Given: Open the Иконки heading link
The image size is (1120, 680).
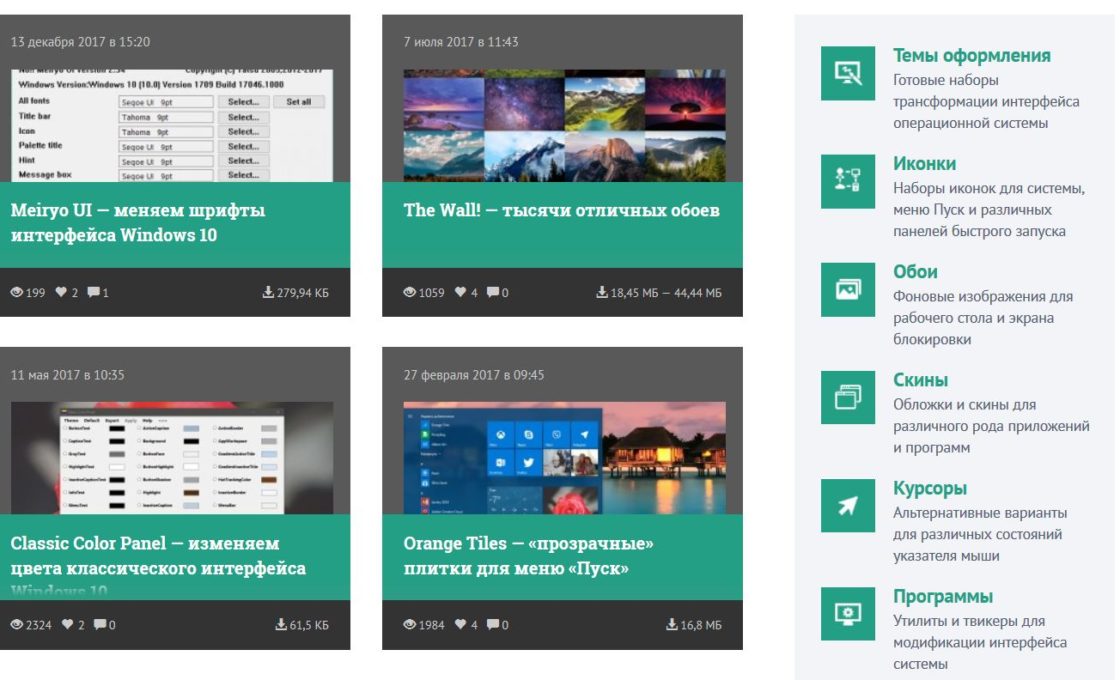Looking at the screenshot, I should click(x=924, y=164).
